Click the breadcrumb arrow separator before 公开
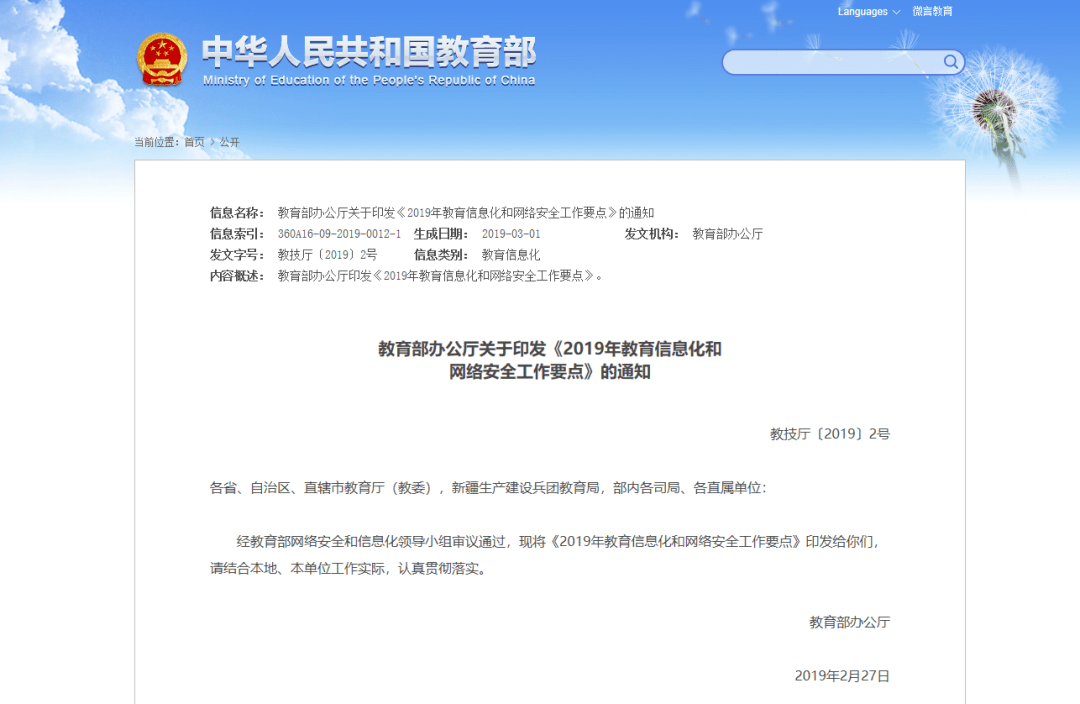The image size is (1080, 704). pyautogui.click(x=212, y=142)
